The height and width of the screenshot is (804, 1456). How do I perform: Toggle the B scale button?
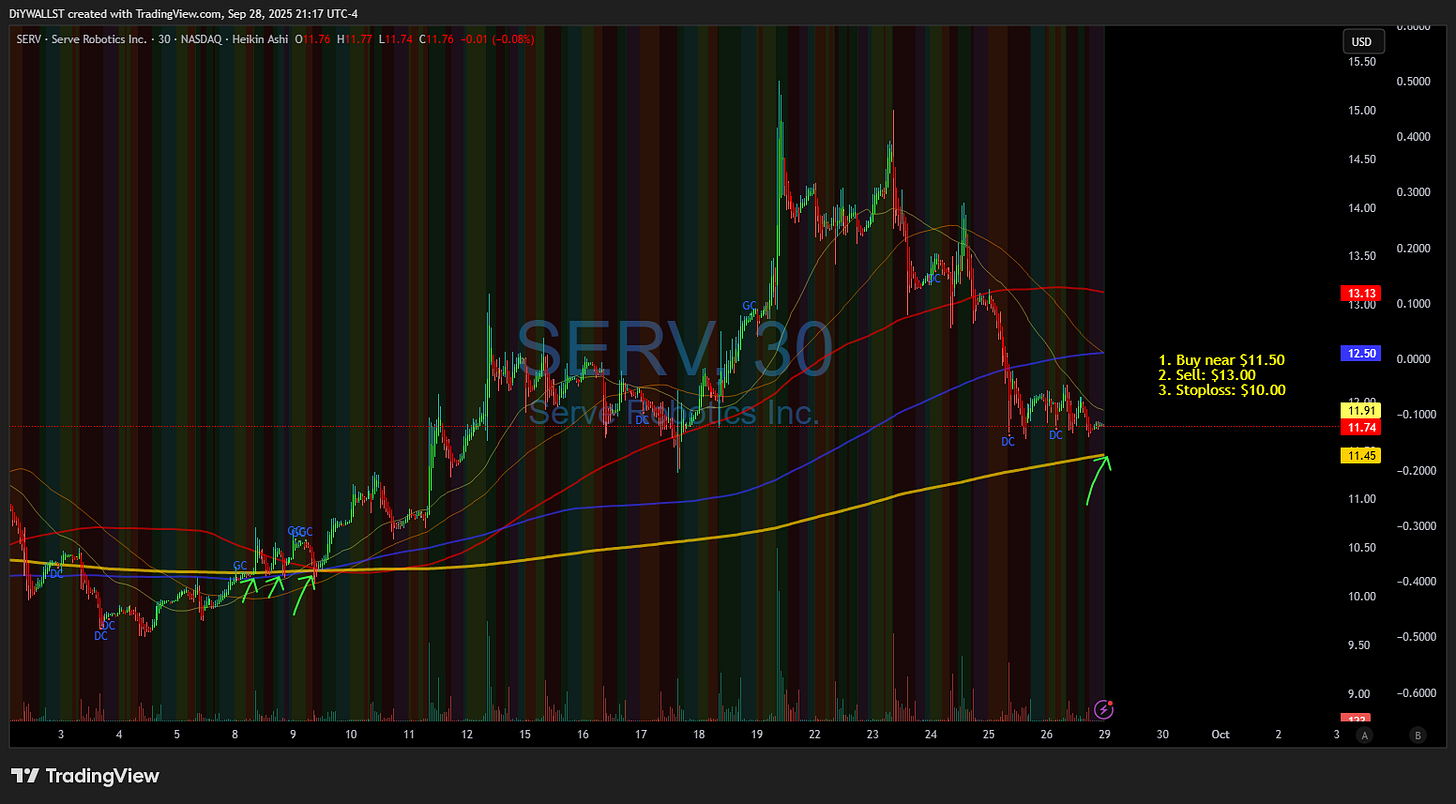[1417, 734]
